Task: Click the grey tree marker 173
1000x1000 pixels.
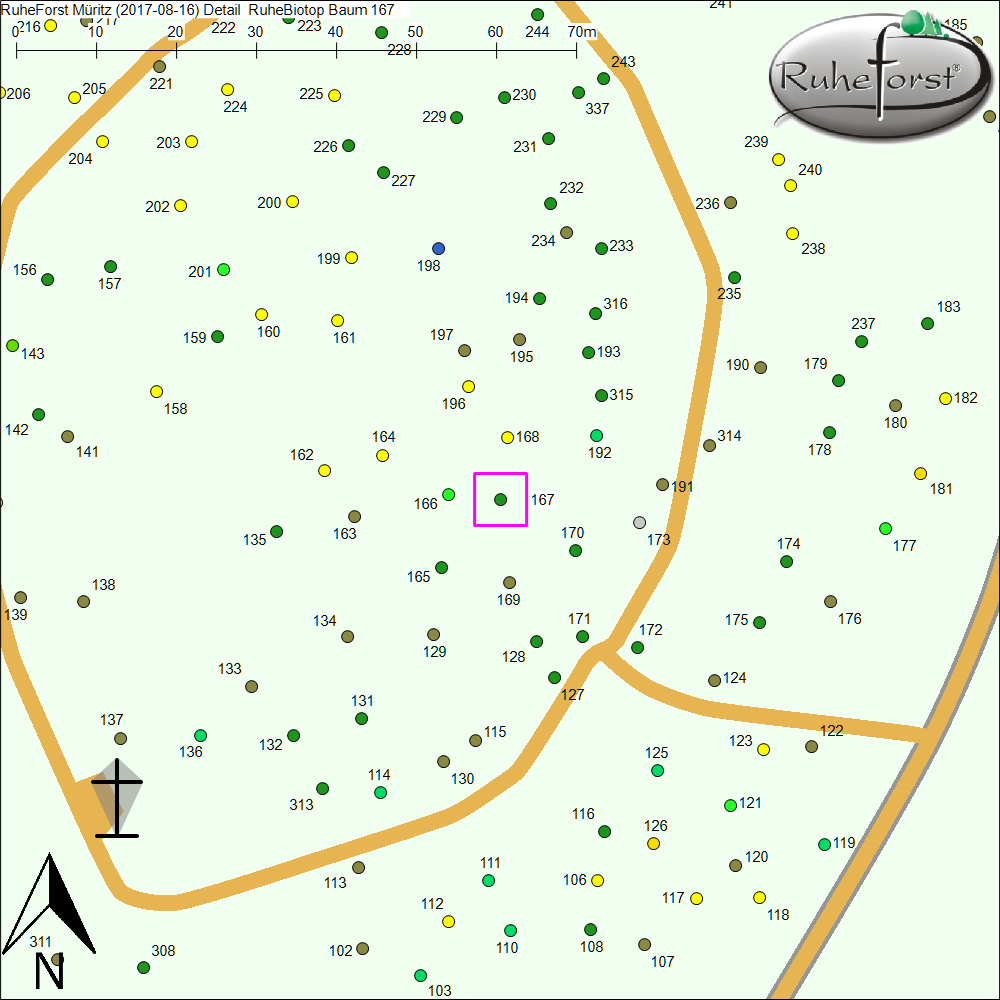Action: point(640,522)
